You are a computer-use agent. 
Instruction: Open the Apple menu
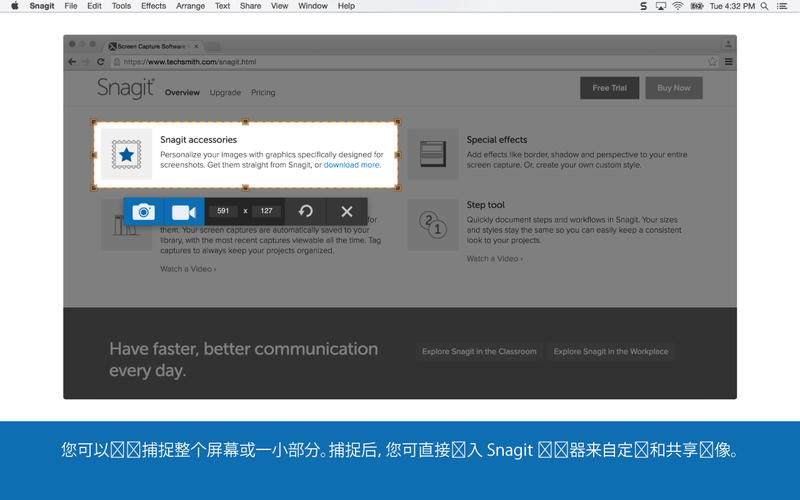[x=15, y=6]
